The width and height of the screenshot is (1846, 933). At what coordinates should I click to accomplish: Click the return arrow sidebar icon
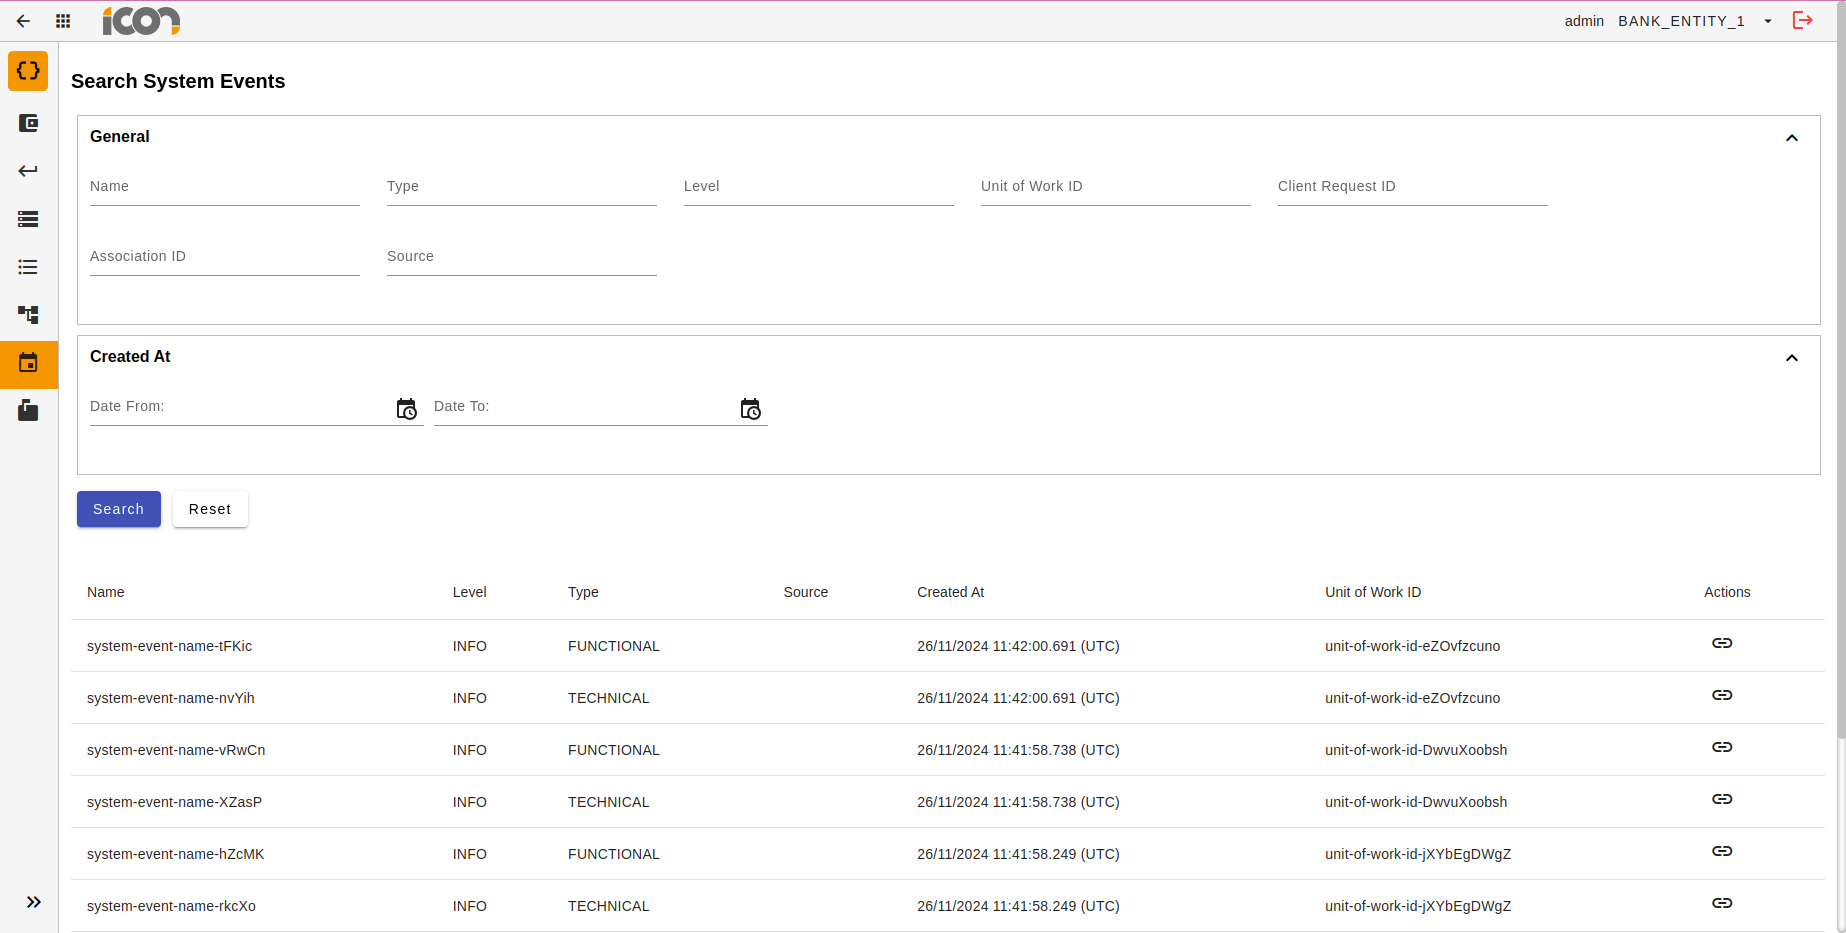coord(27,170)
